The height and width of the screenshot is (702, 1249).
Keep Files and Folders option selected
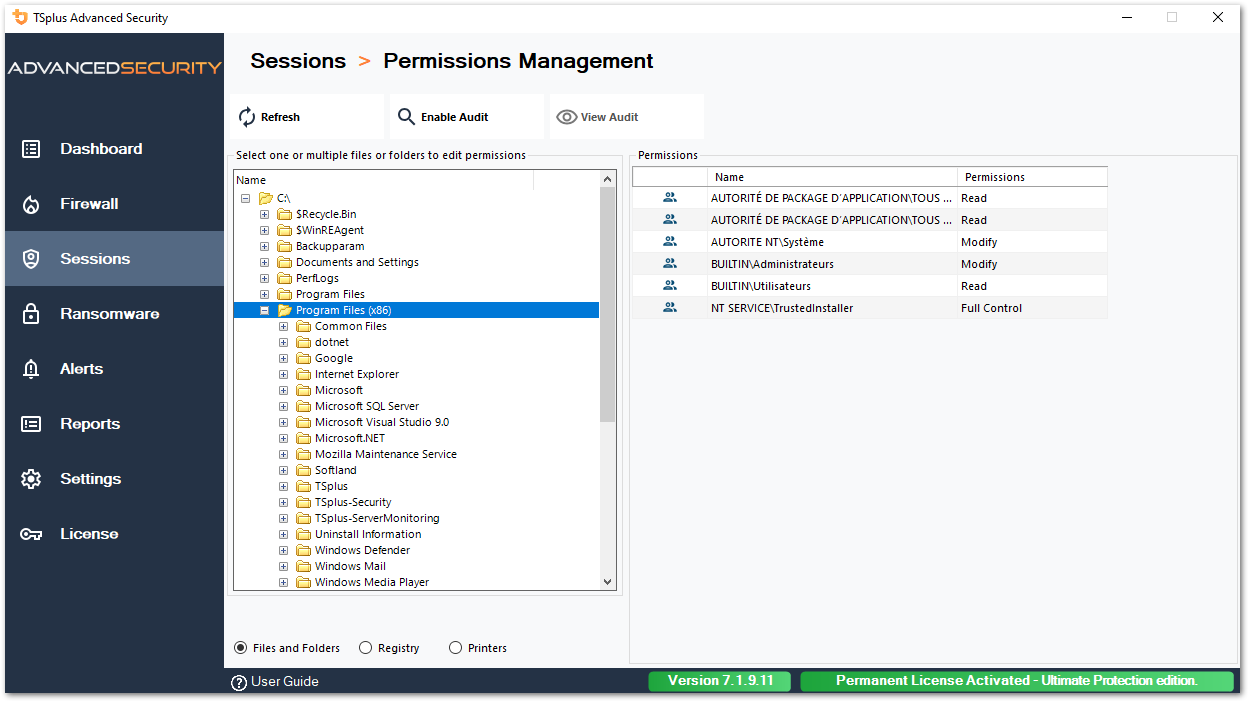click(x=240, y=648)
